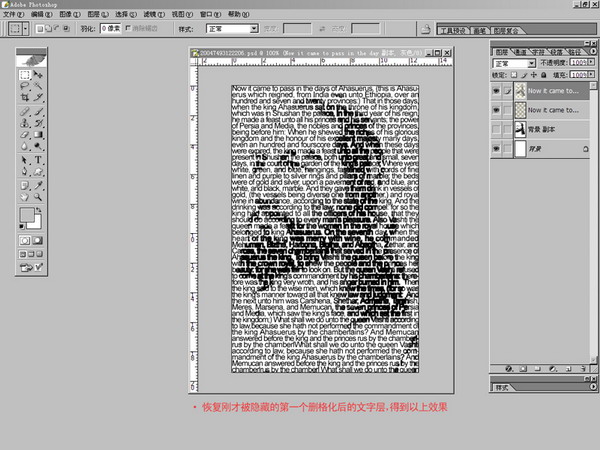This screenshot has width=600, height=450.
Task: Hide the top 'Now it came to...' layer
Action: tap(497, 89)
